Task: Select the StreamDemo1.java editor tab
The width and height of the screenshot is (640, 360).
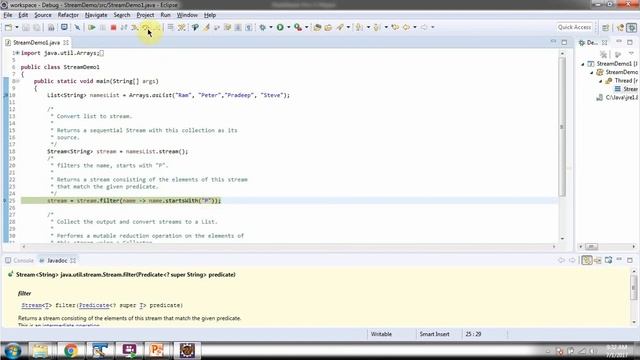Action: coord(36,42)
